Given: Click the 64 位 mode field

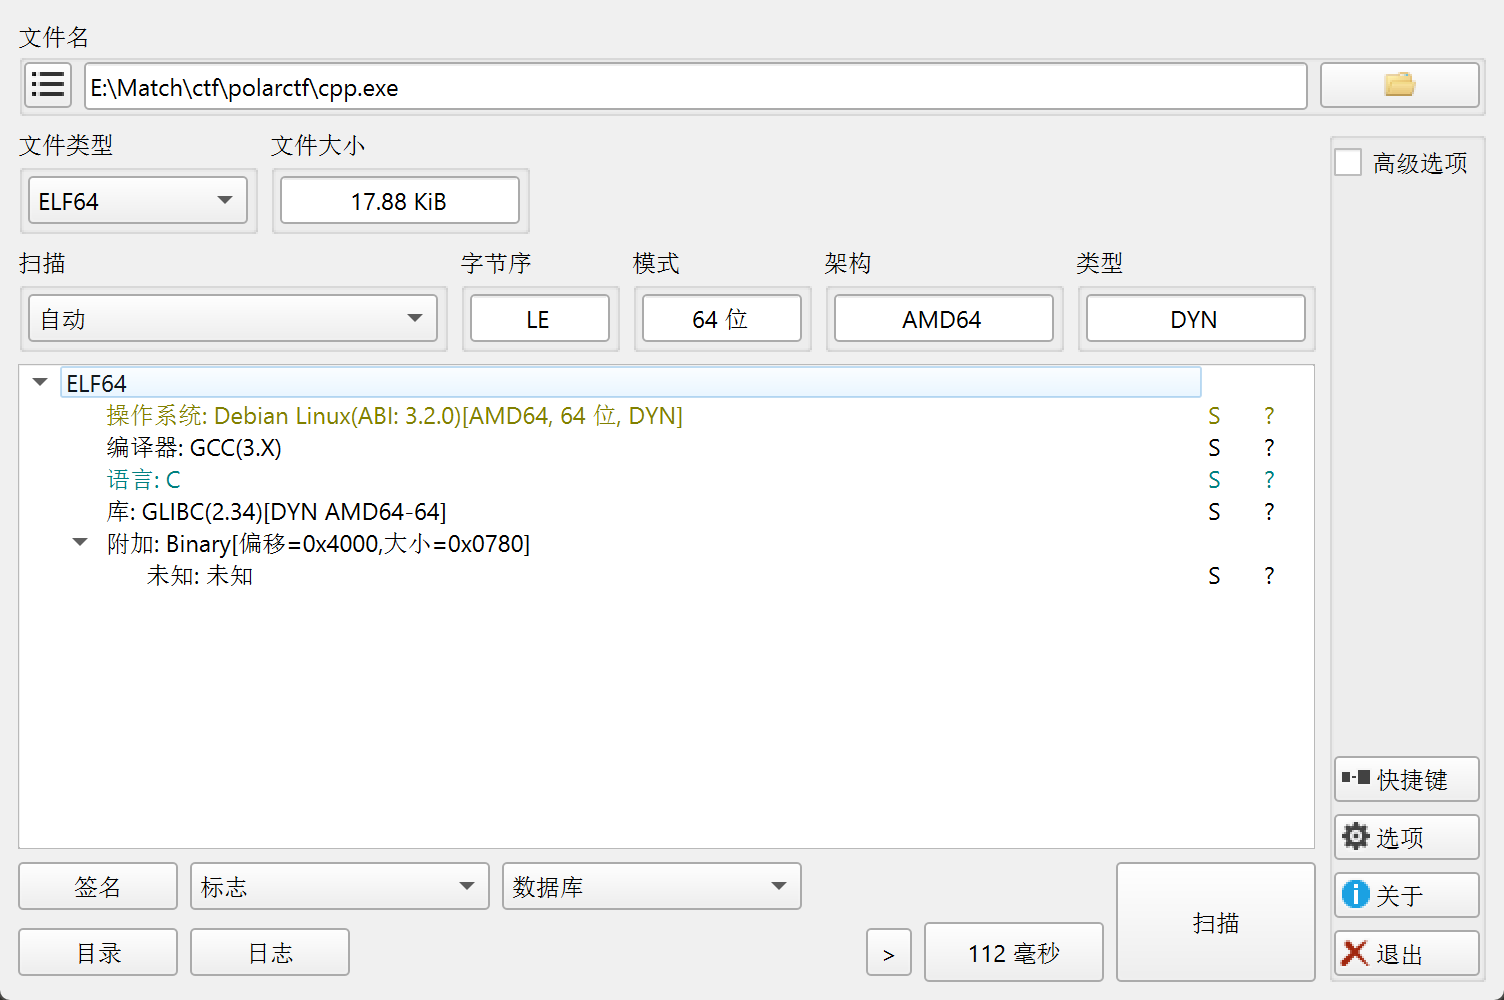Looking at the screenshot, I should 722,319.
